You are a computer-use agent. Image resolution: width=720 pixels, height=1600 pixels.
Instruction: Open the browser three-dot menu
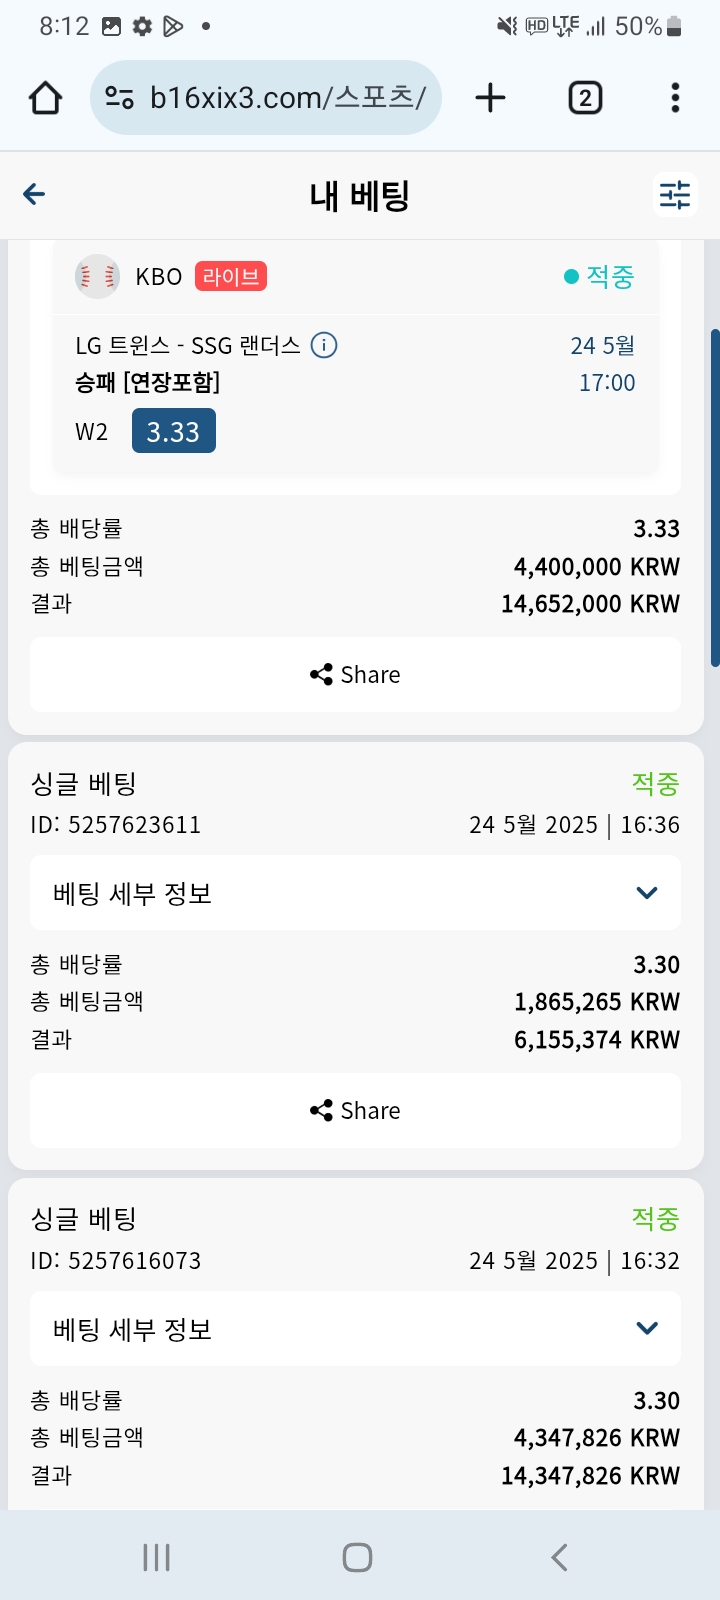(x=675, y=98)
